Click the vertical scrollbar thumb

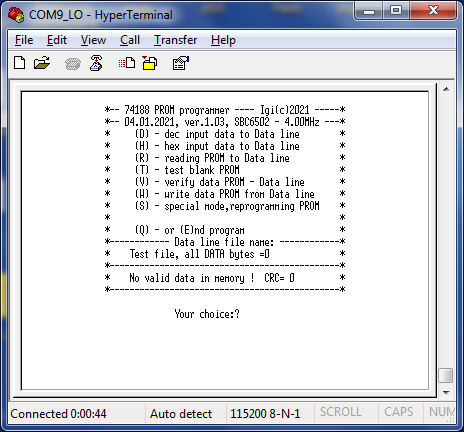pos(446,375)
